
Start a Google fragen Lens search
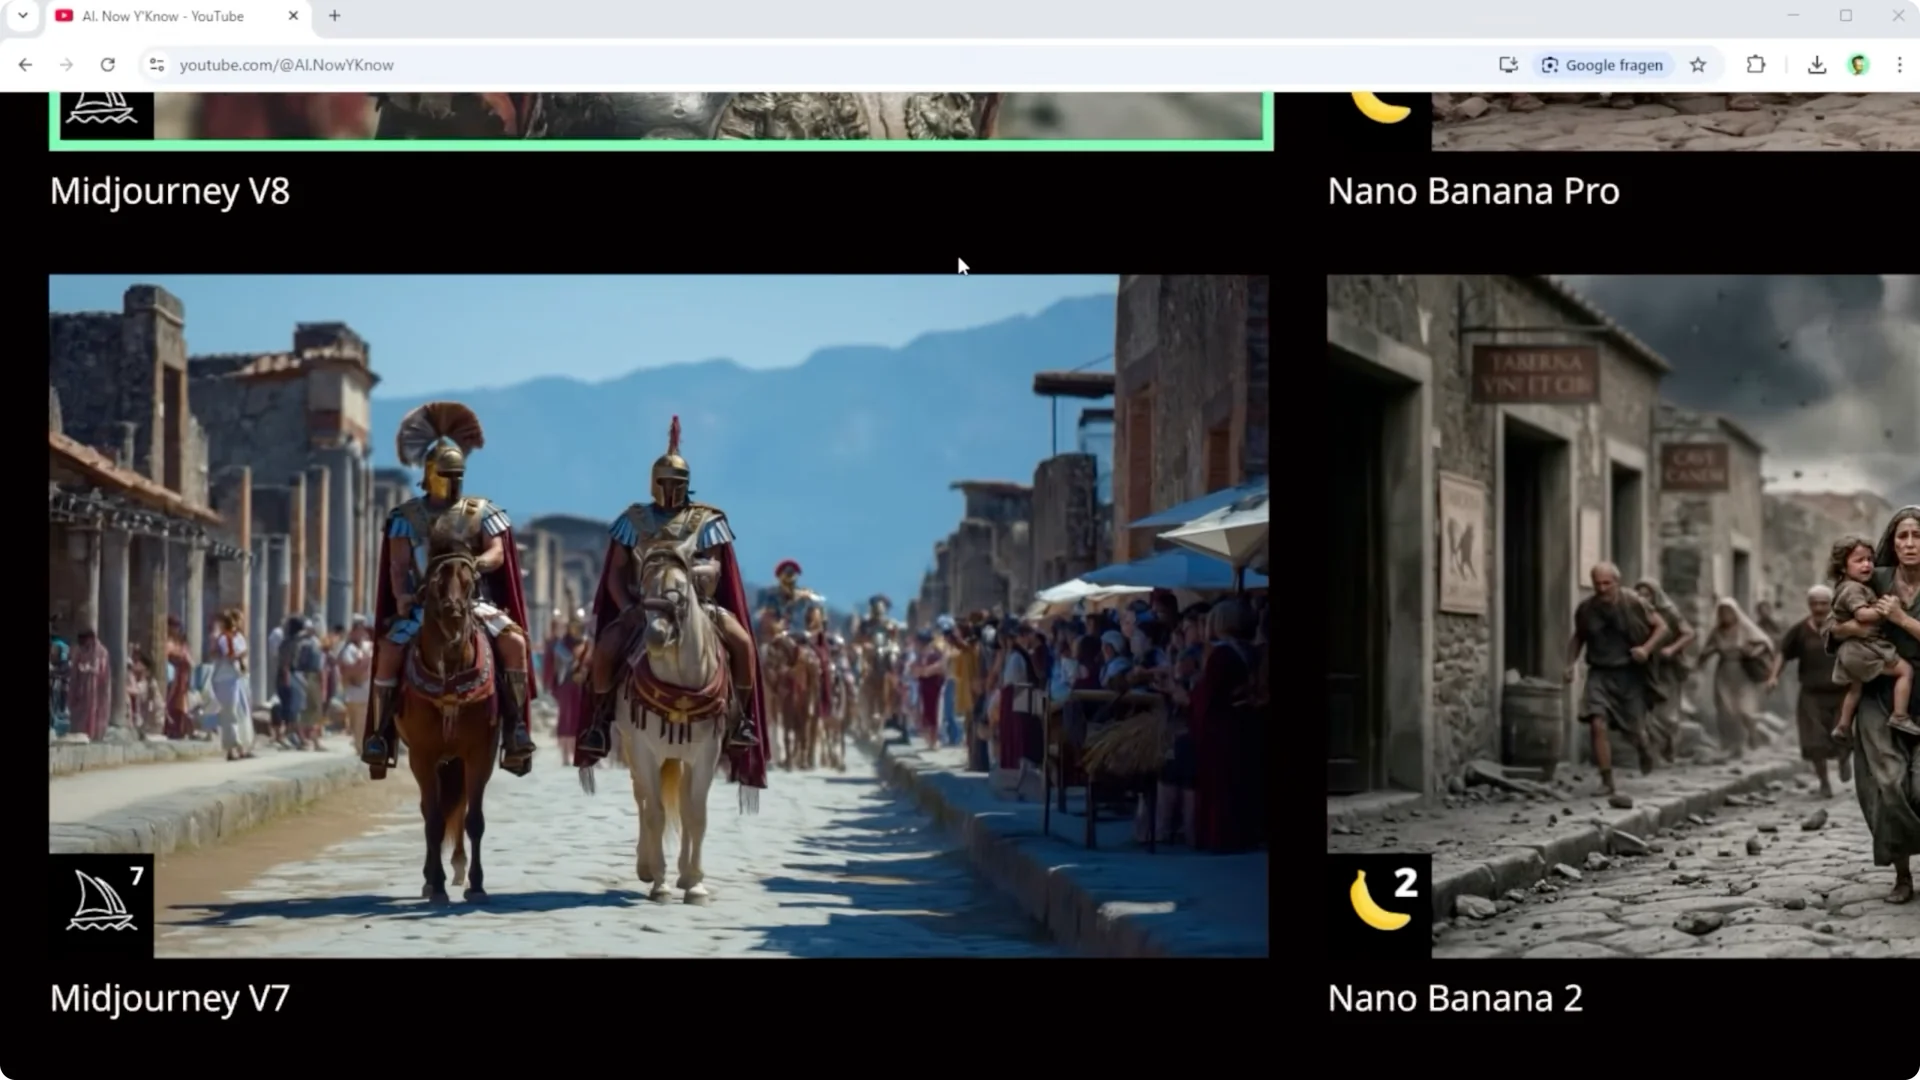(x=1602, y=65)
